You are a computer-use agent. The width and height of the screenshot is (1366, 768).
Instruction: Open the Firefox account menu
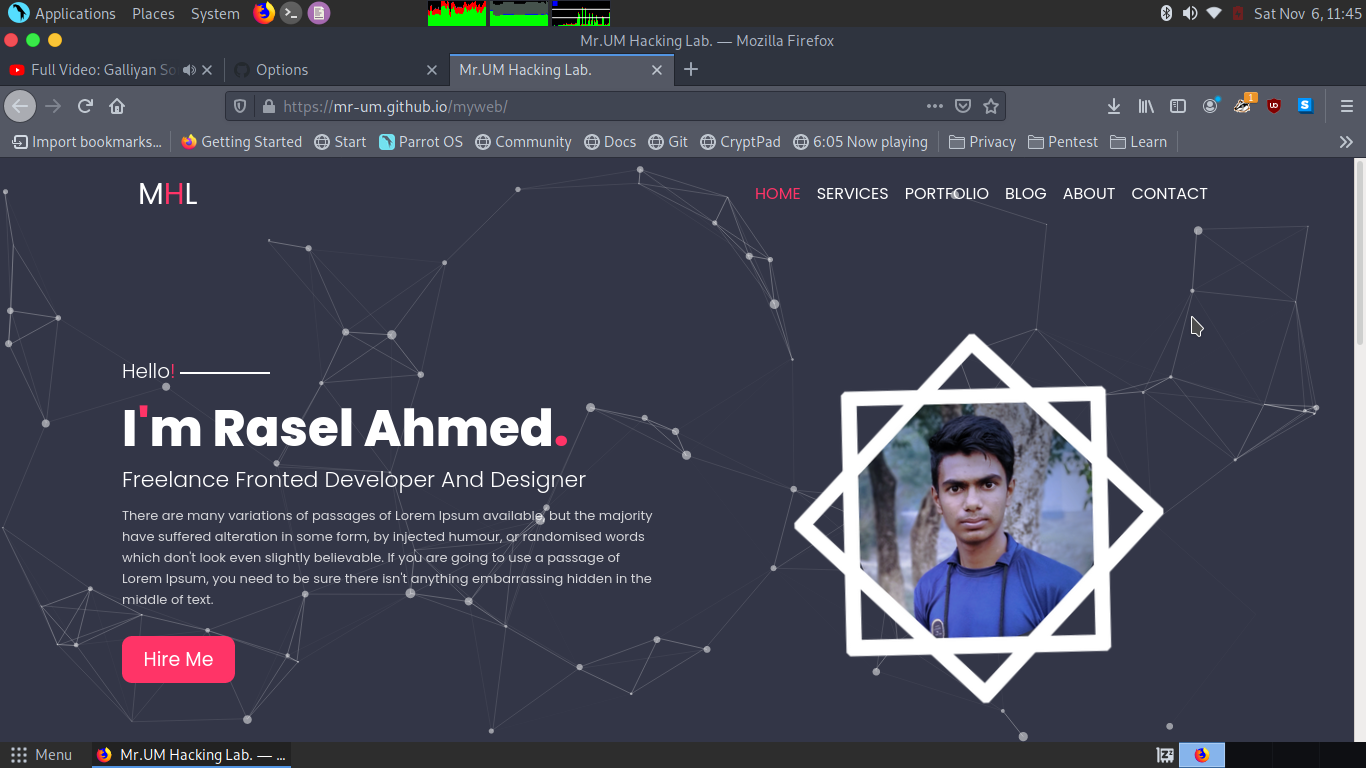[x=1210, y=106]
